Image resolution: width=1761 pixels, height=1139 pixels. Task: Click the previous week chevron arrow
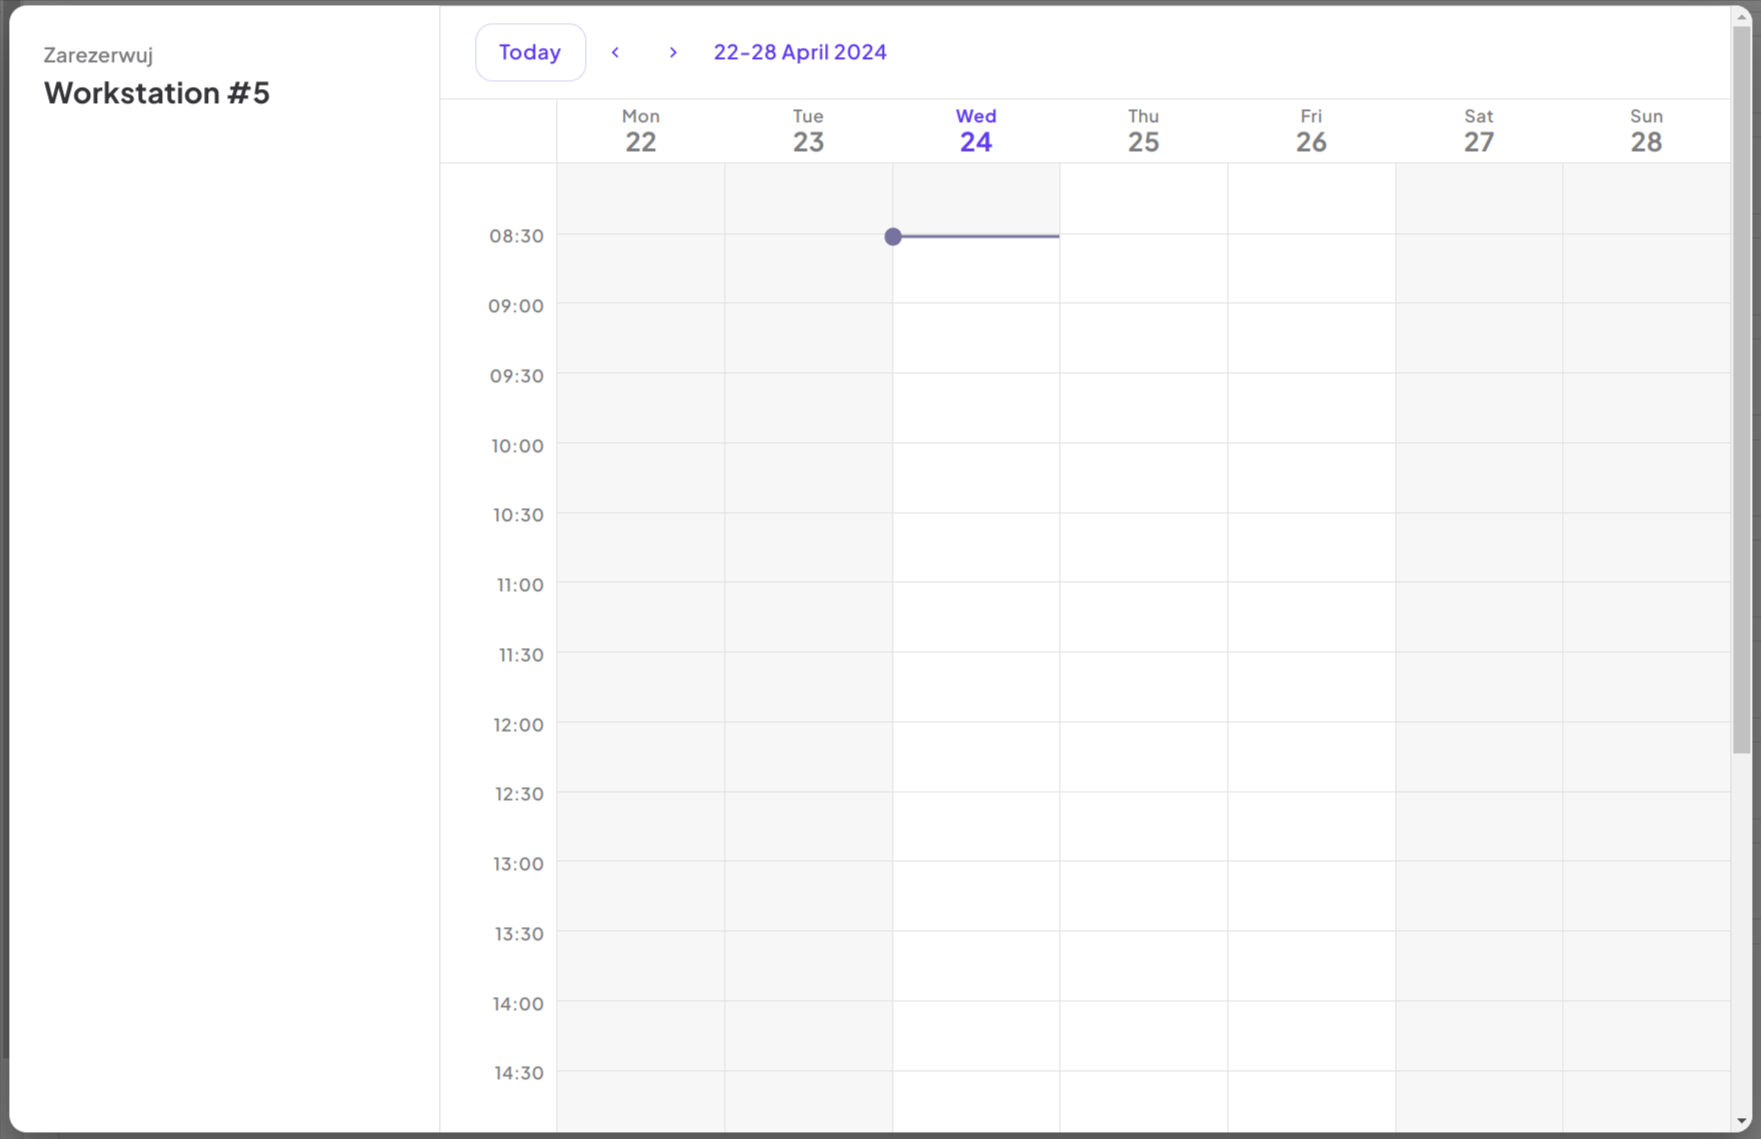616,52
